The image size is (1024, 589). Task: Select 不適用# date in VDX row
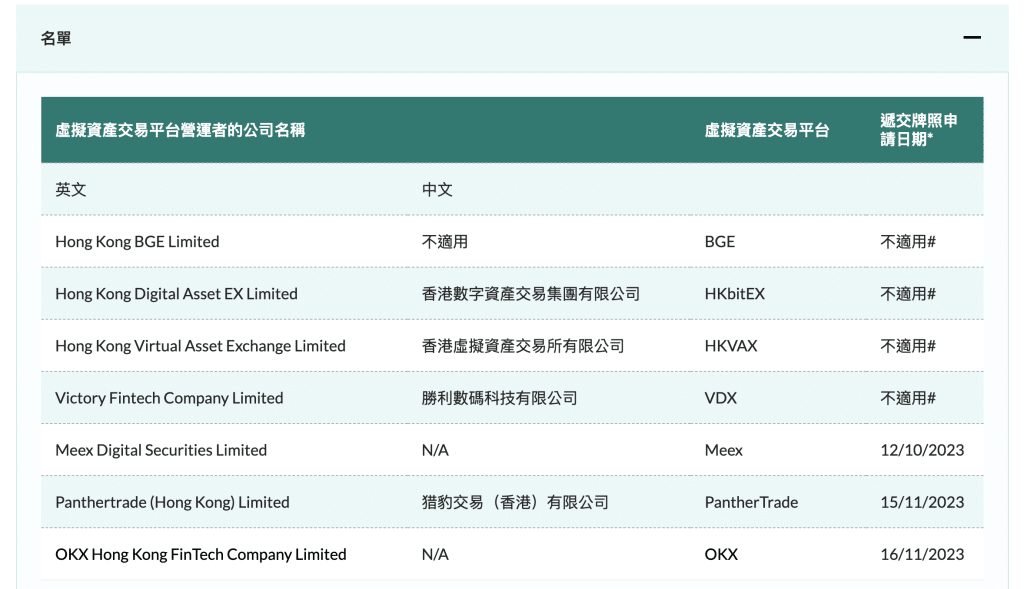pos(908,398)
